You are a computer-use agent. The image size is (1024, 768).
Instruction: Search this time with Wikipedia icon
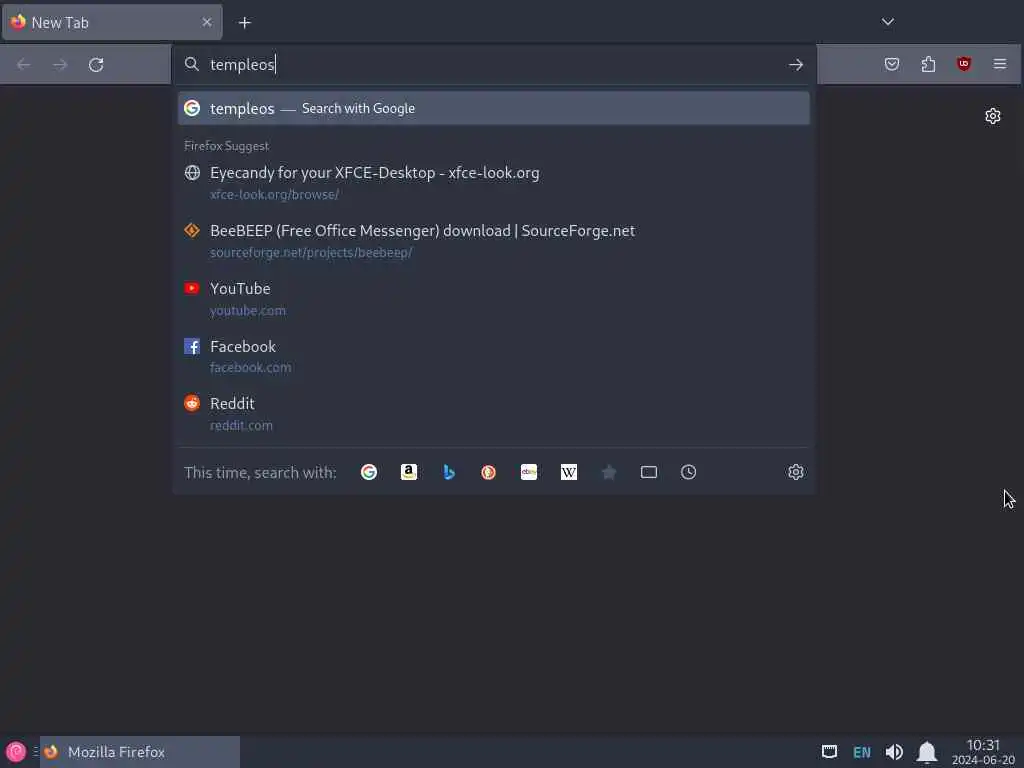[x=569, y=472]
